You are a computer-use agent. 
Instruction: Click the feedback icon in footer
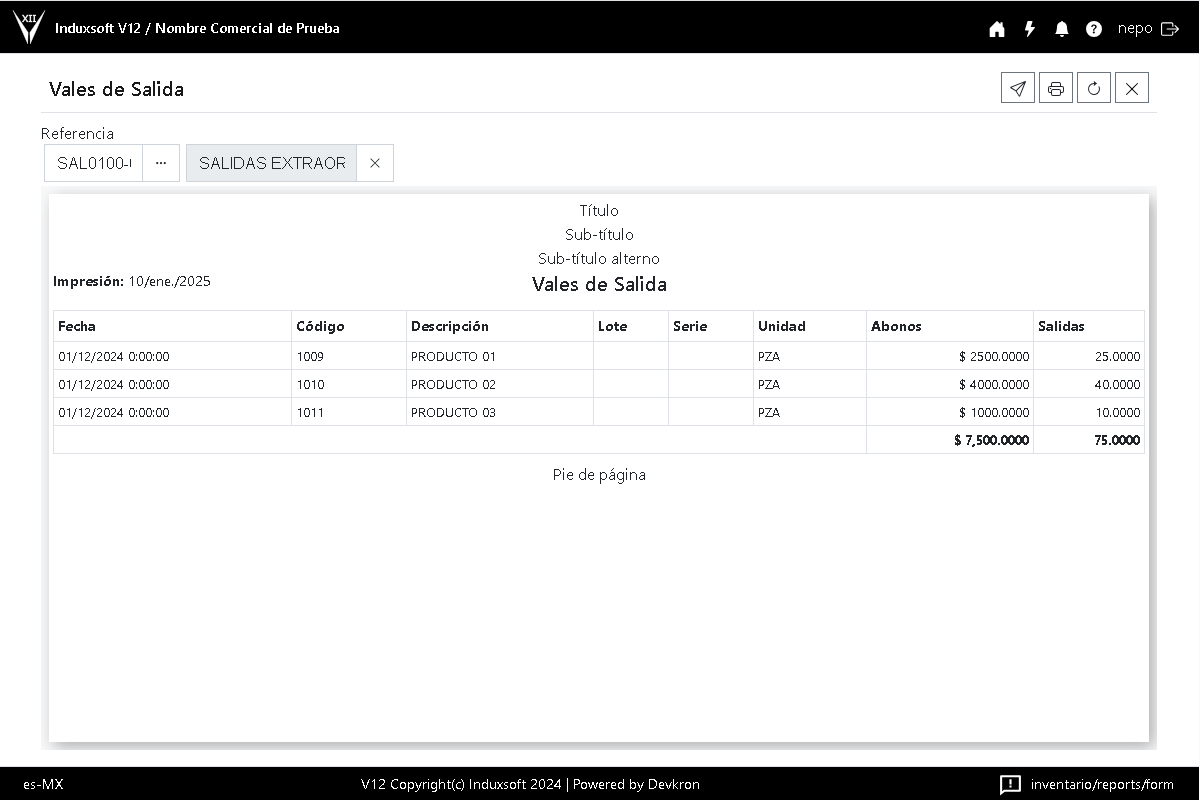coord(1010,784)
